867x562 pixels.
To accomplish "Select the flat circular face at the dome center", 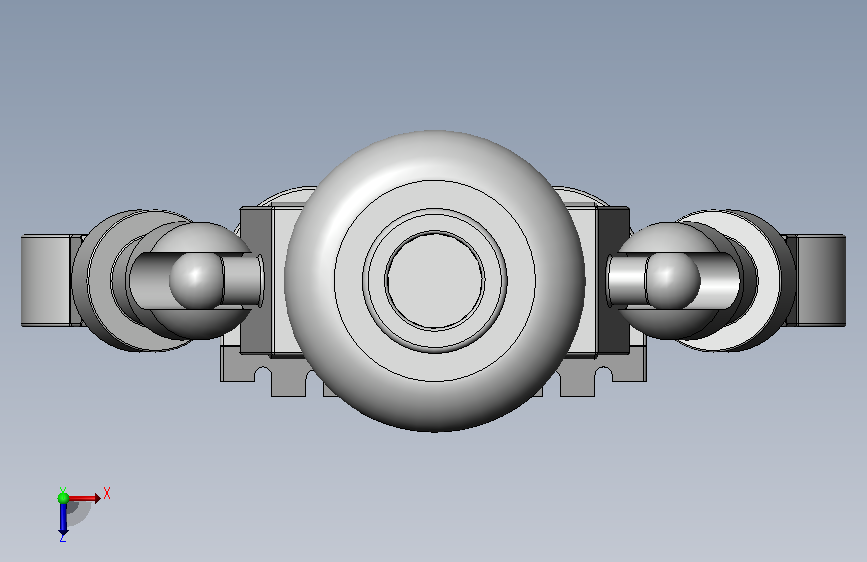I will pos(435,280).
